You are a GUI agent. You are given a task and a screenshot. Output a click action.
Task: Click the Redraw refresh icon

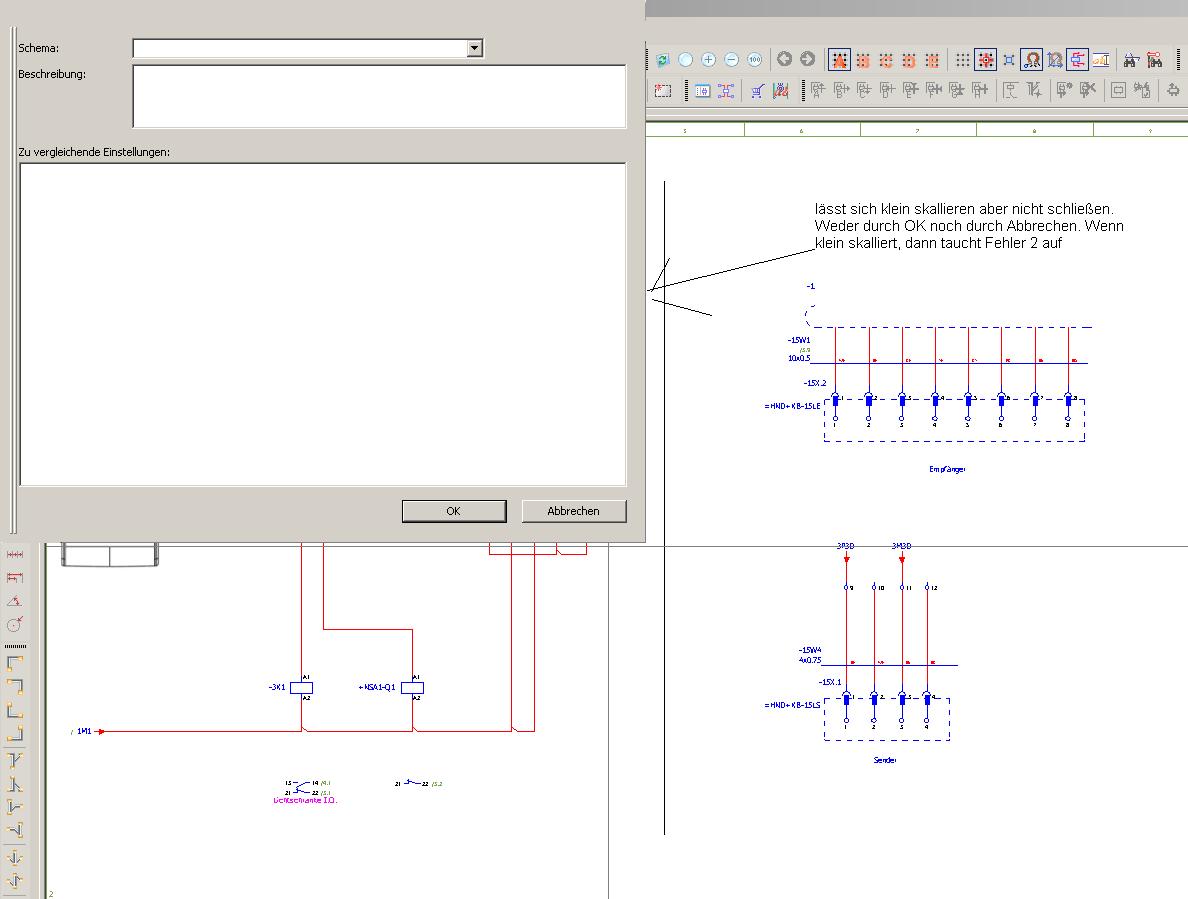click(x=663, y=59)
